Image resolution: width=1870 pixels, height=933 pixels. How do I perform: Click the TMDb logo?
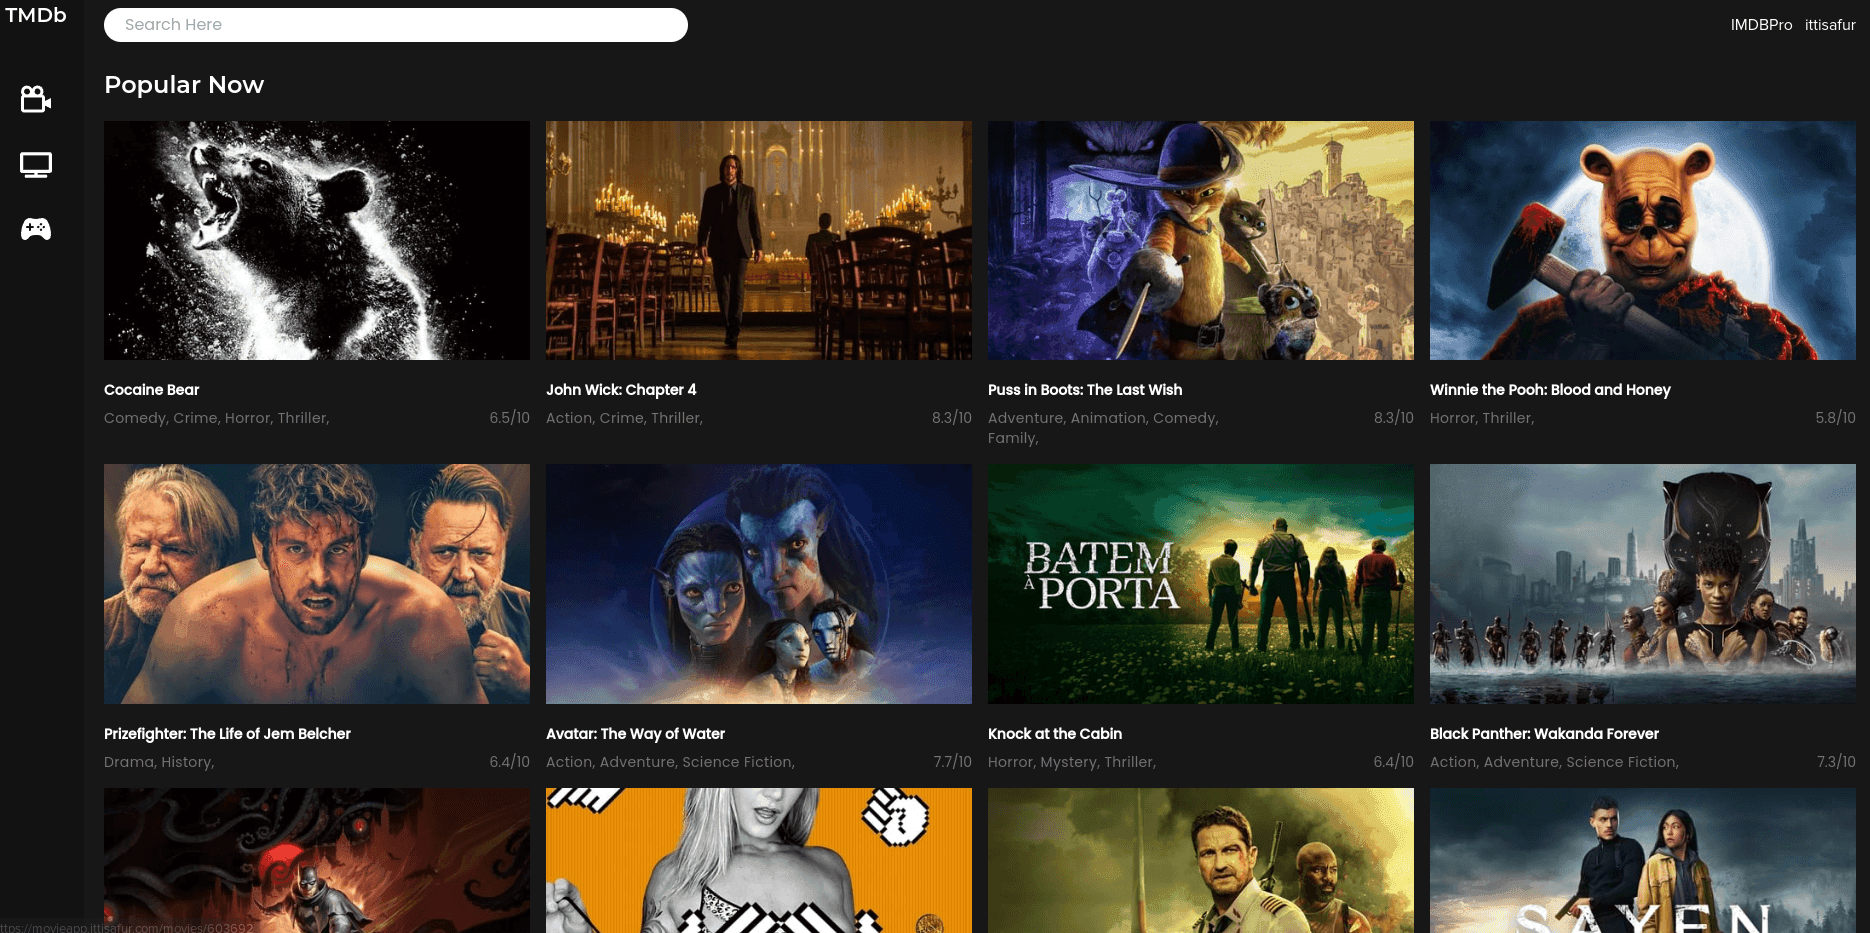(x=36, y=15)
